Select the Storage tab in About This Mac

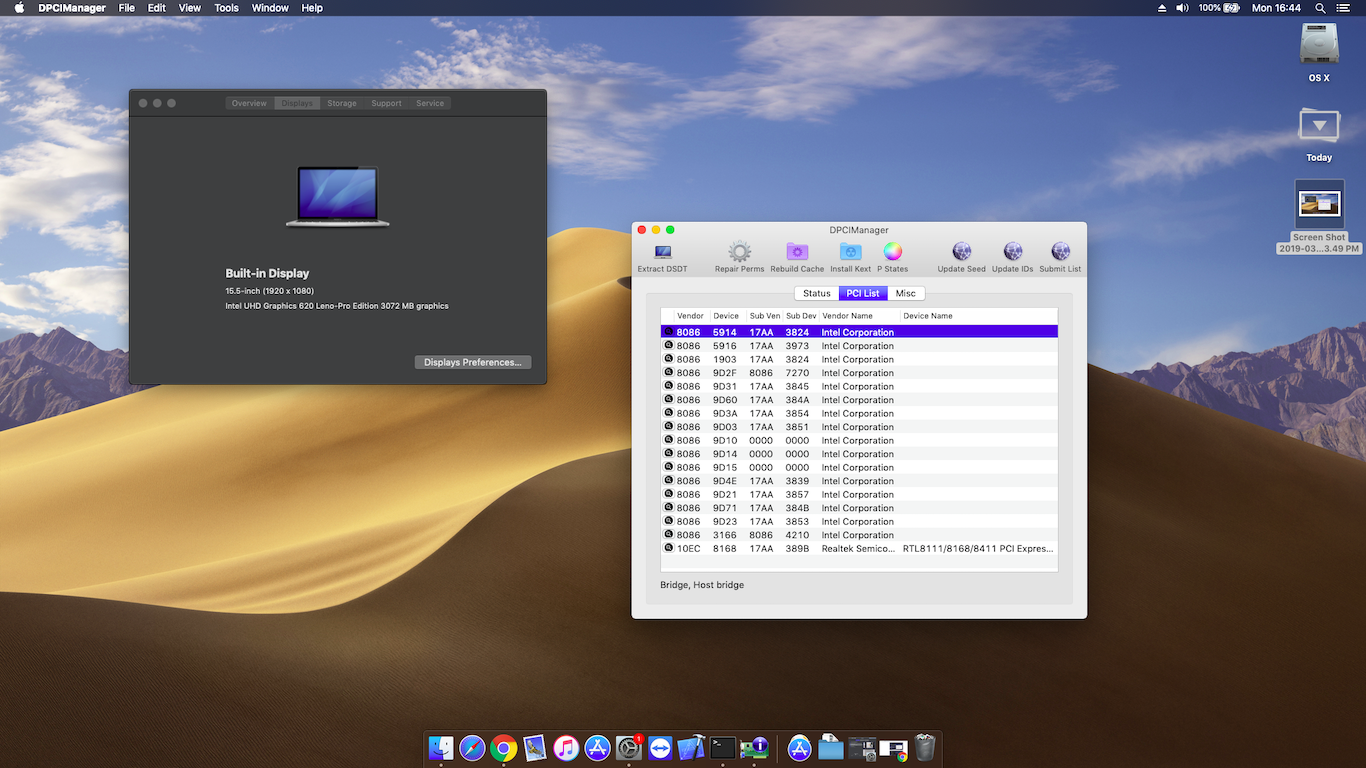(x=342, y=103)
